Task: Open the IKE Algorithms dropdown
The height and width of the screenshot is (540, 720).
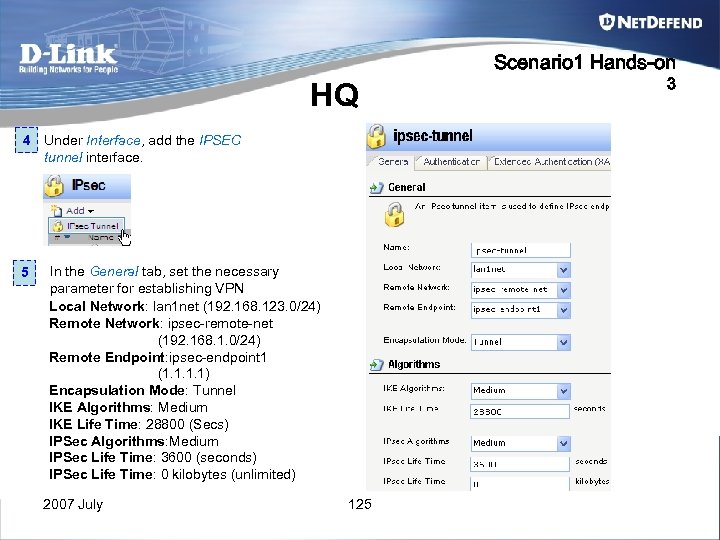Action: point(520,391)
